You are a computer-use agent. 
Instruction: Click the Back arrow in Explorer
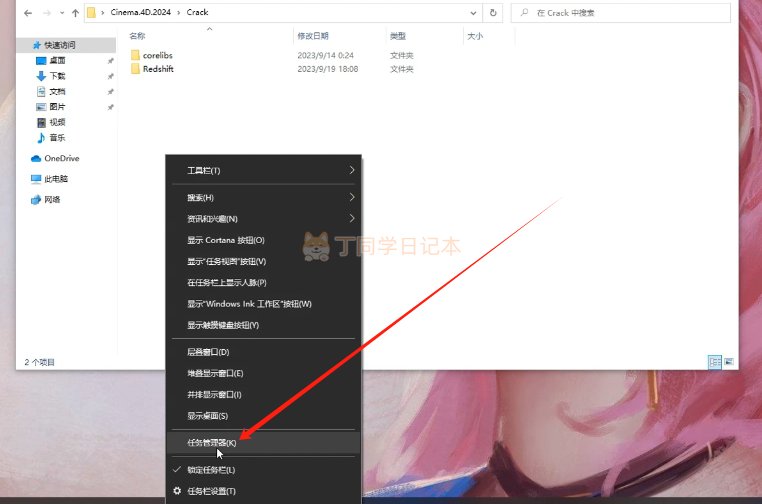(x=28, y=13)
